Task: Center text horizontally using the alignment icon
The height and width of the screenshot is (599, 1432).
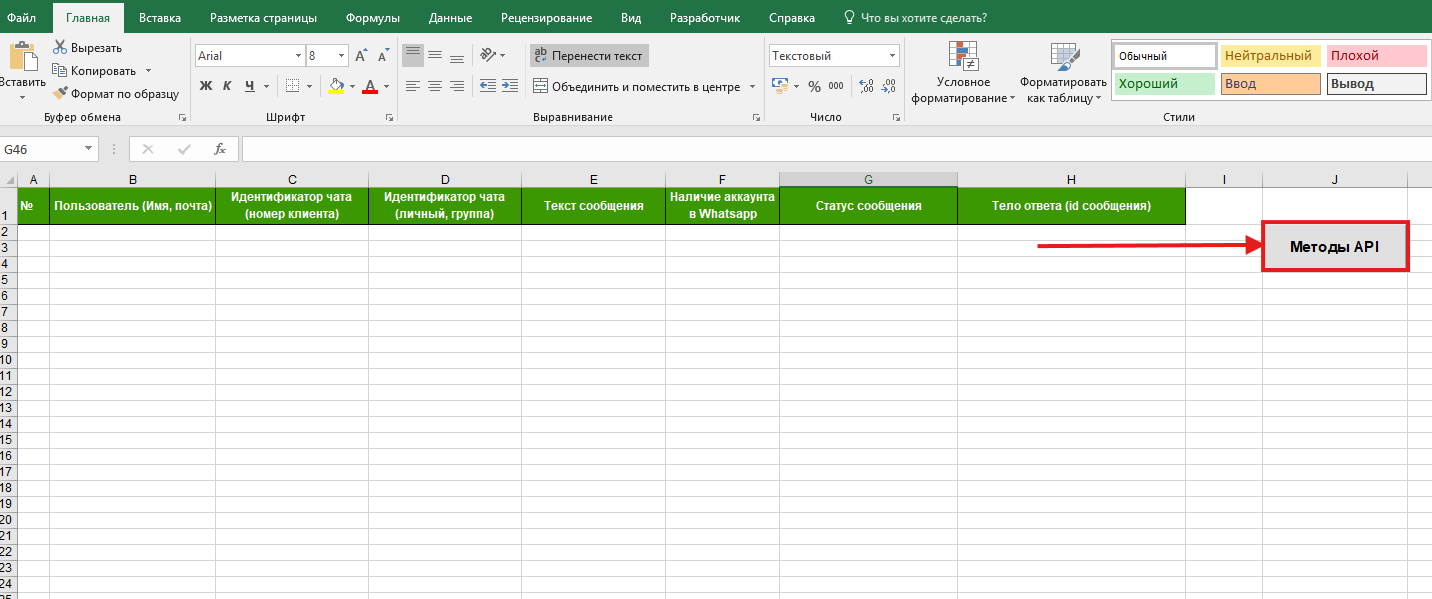Action: [x=435, y=86]
